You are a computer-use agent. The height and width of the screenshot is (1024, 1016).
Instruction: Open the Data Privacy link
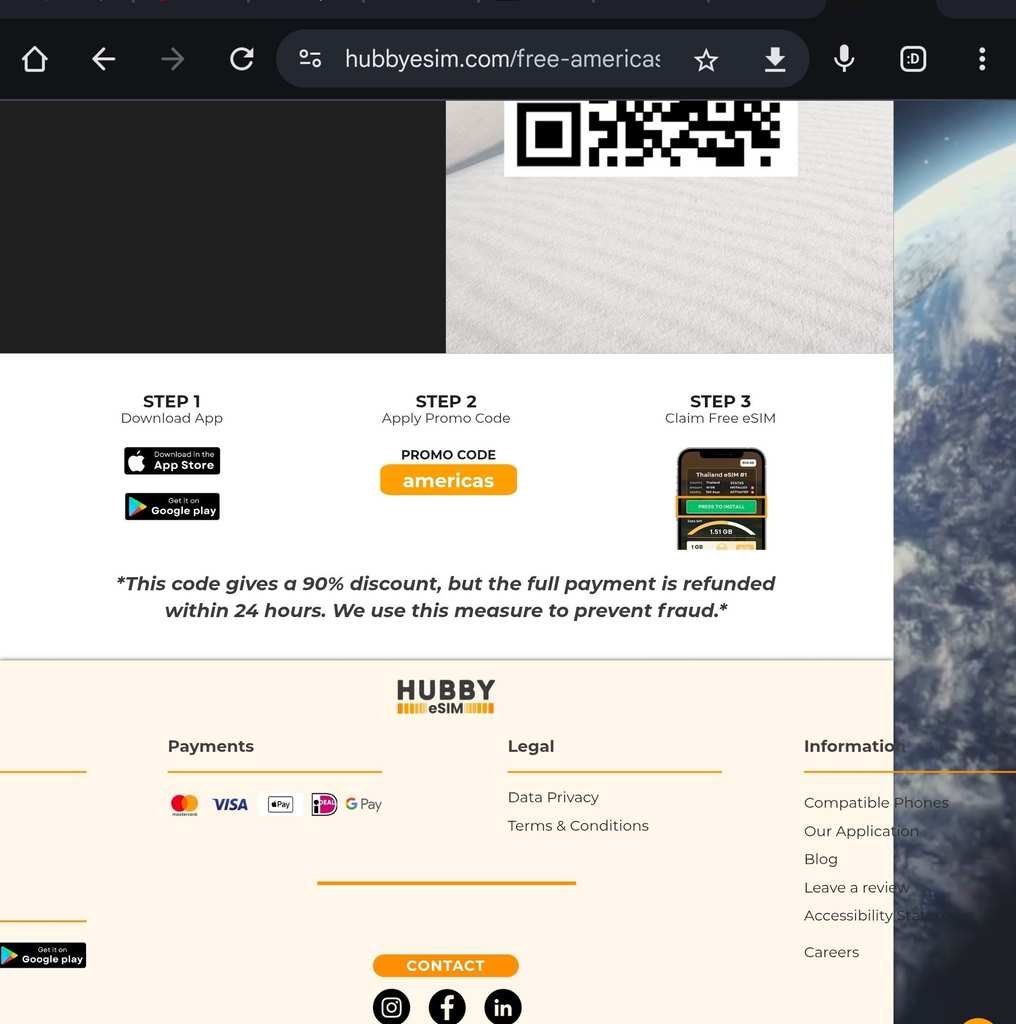coord(553,797)
